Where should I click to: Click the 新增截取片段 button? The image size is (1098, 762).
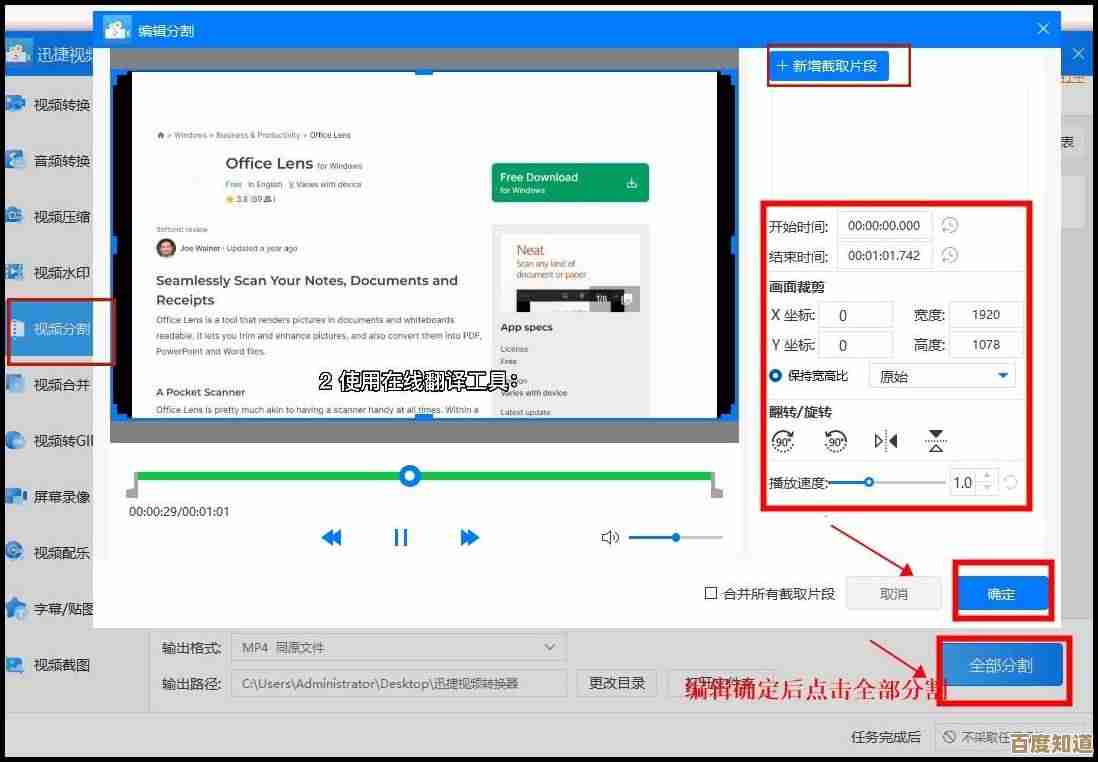(827, 66)
